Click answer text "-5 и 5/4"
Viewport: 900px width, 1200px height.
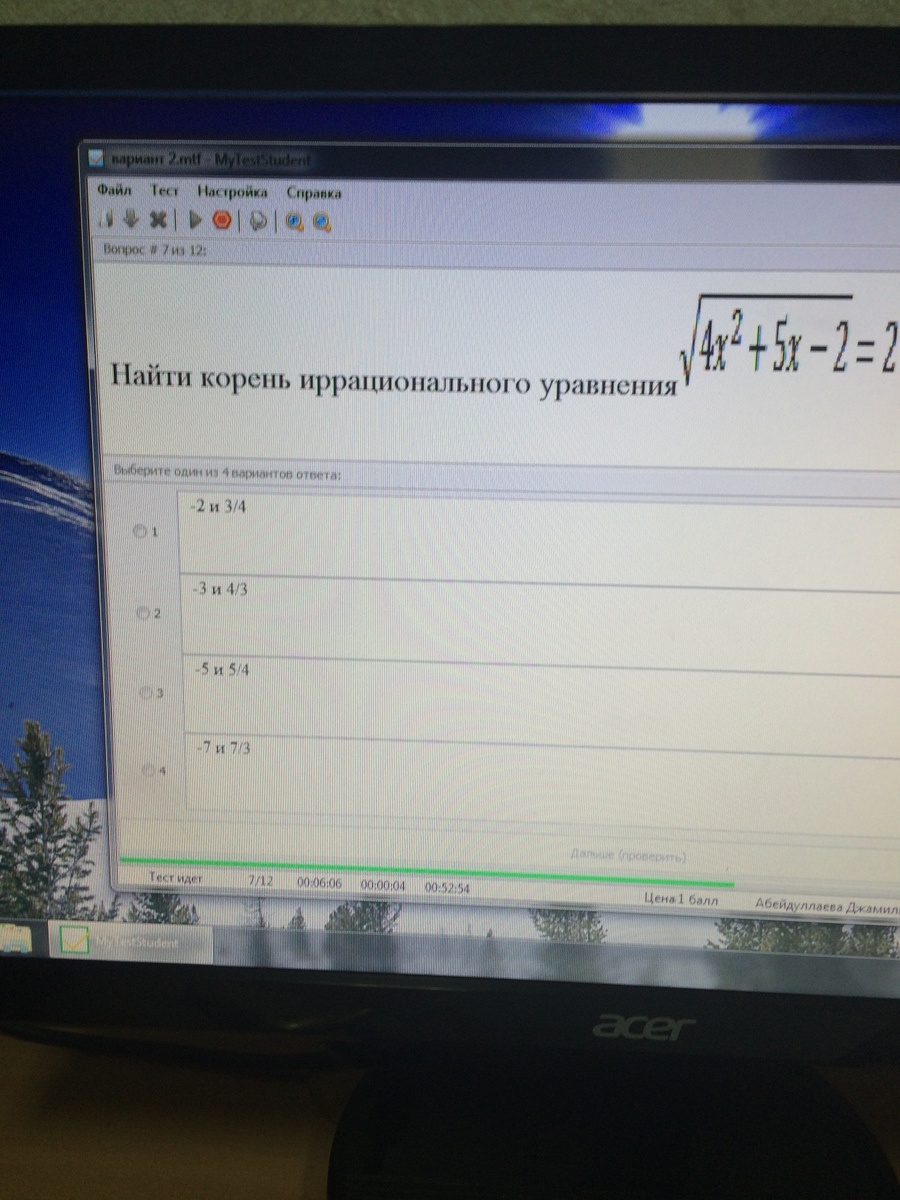coord(224,669)
